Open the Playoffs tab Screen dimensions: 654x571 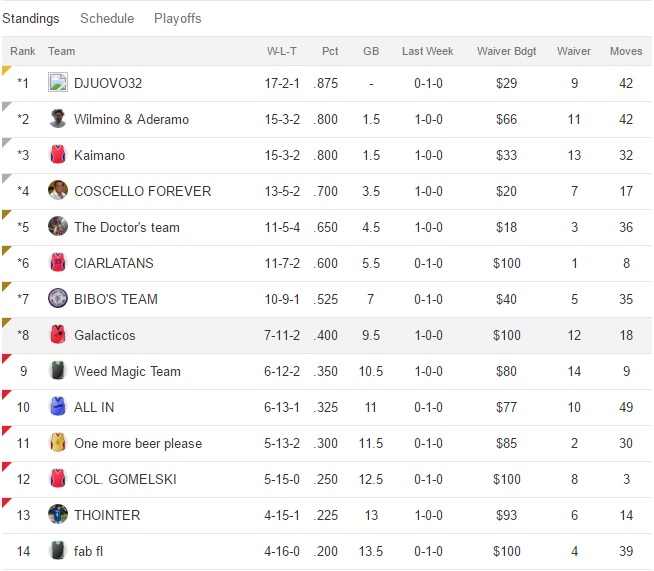click(177, 19)
